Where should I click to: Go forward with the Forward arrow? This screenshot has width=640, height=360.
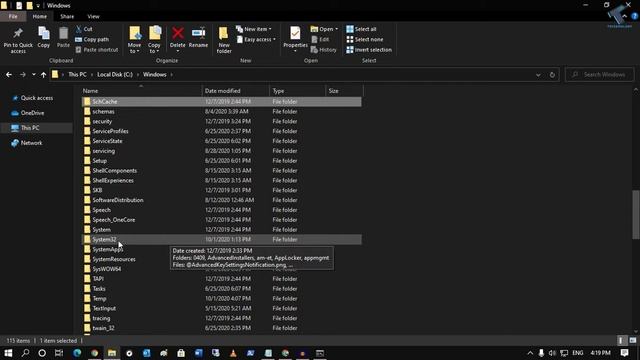point(22,75)
